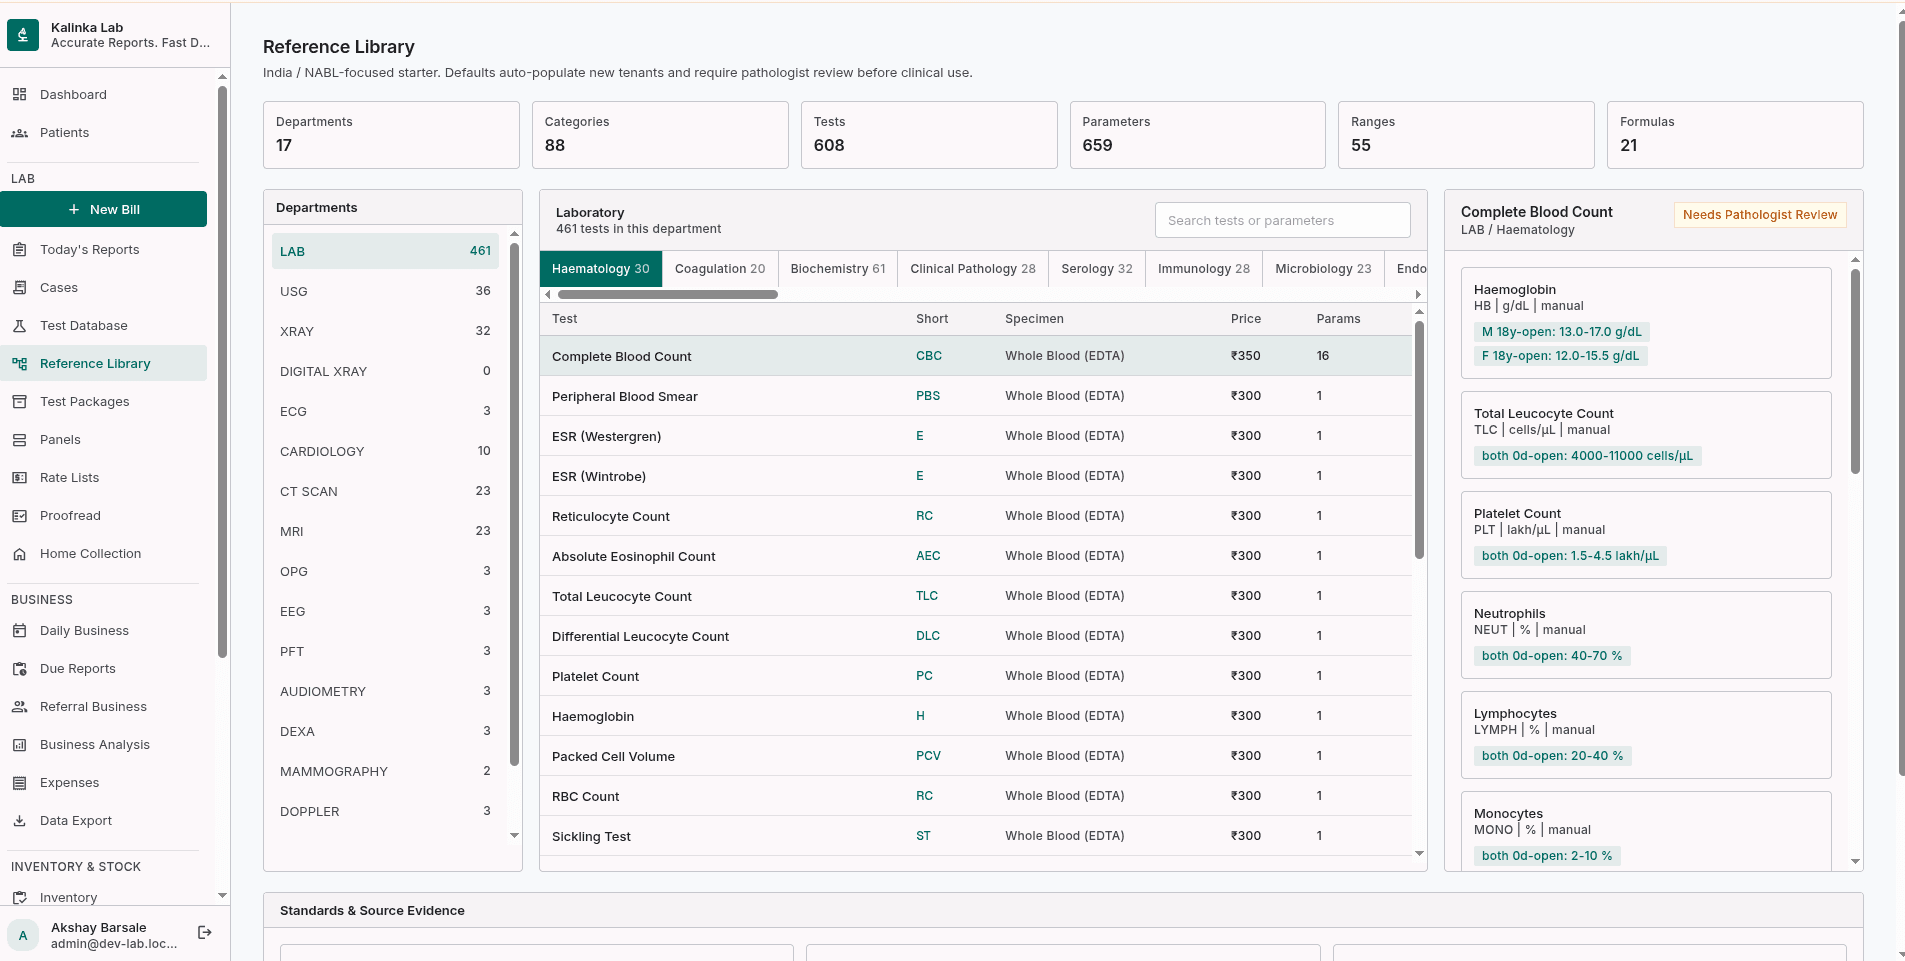Open the Biochemistry 61 tab

click(x=838, y=268)
